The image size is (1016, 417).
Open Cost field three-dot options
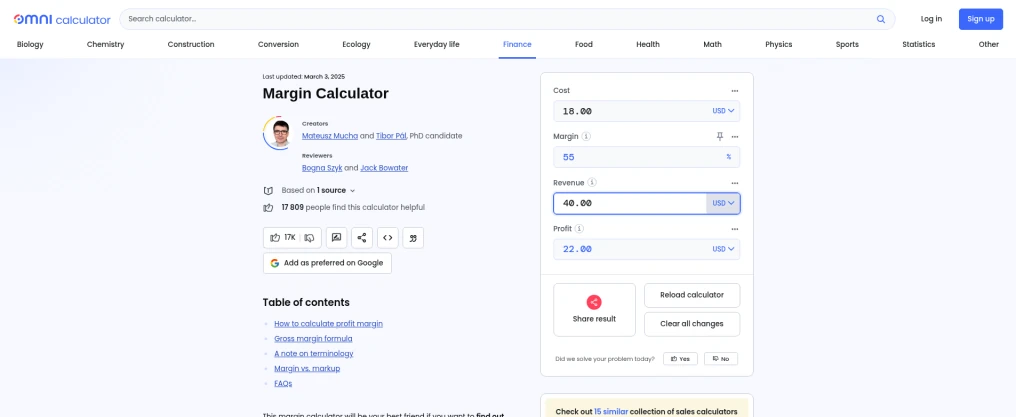click(x=735, y=91)
